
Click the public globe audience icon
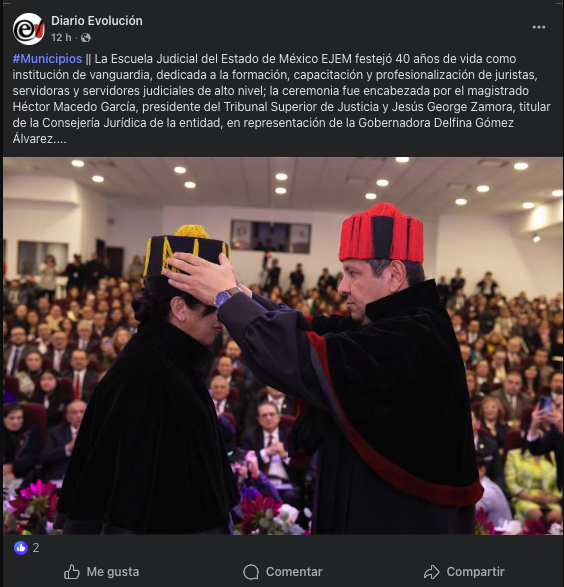[x=86, y=38]
